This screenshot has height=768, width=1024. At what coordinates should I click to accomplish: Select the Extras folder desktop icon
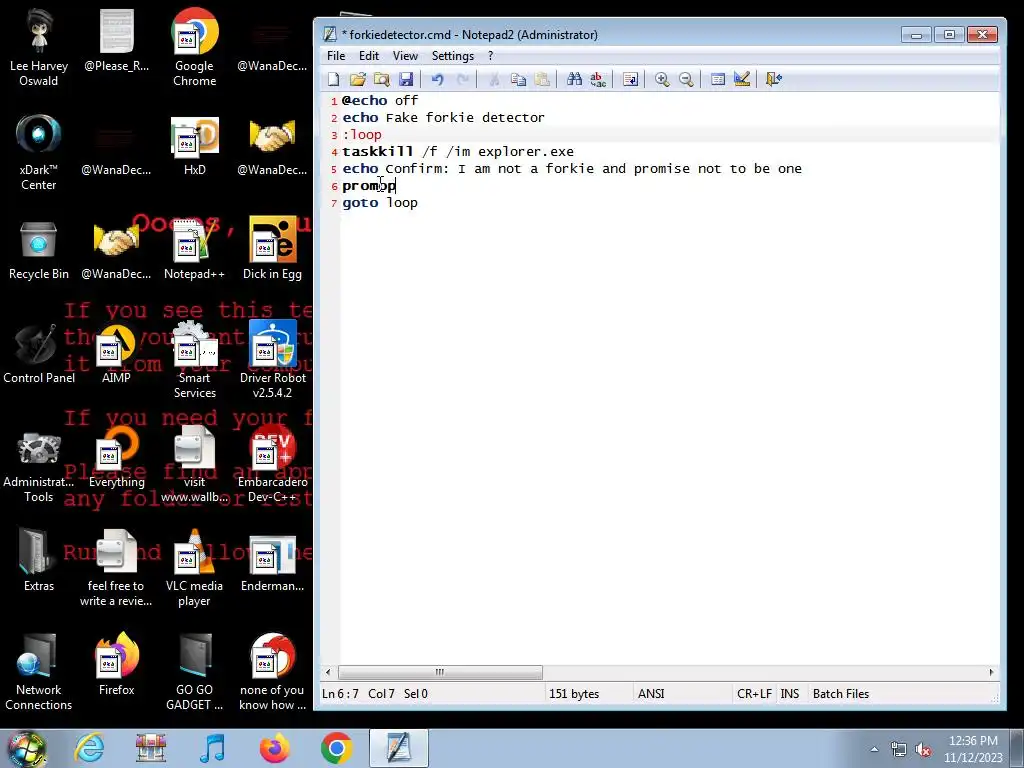pyautogui.click(x=39, y=562)
